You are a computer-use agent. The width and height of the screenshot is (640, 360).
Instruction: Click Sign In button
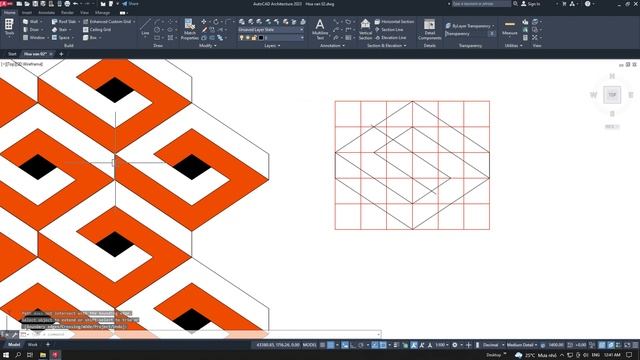[531, 4]
